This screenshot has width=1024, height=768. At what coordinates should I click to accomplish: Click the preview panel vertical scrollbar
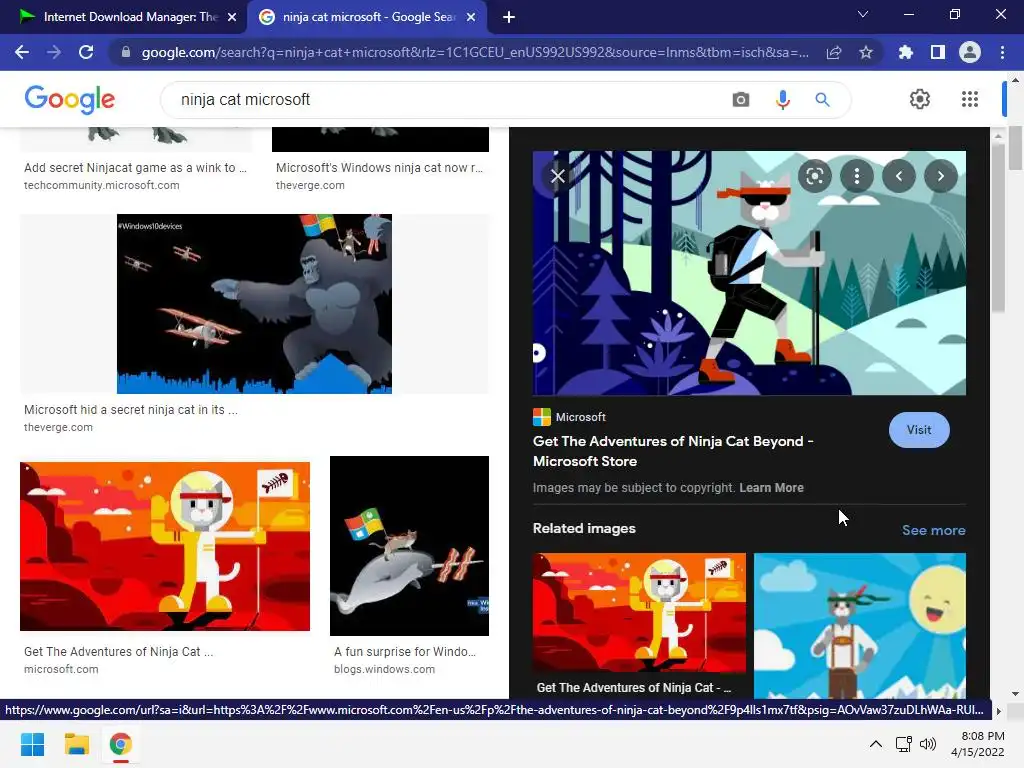coord(998,227)
